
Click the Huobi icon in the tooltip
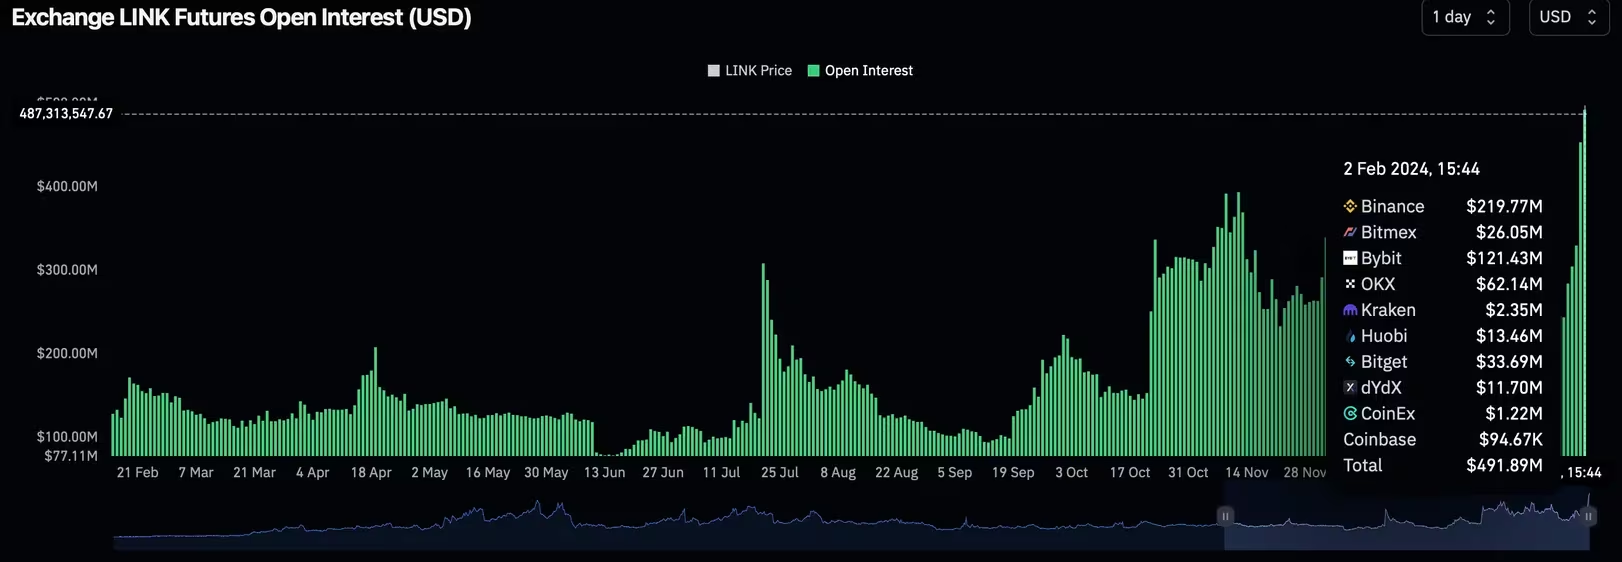pyautogui.click(x=1350, y=336)
